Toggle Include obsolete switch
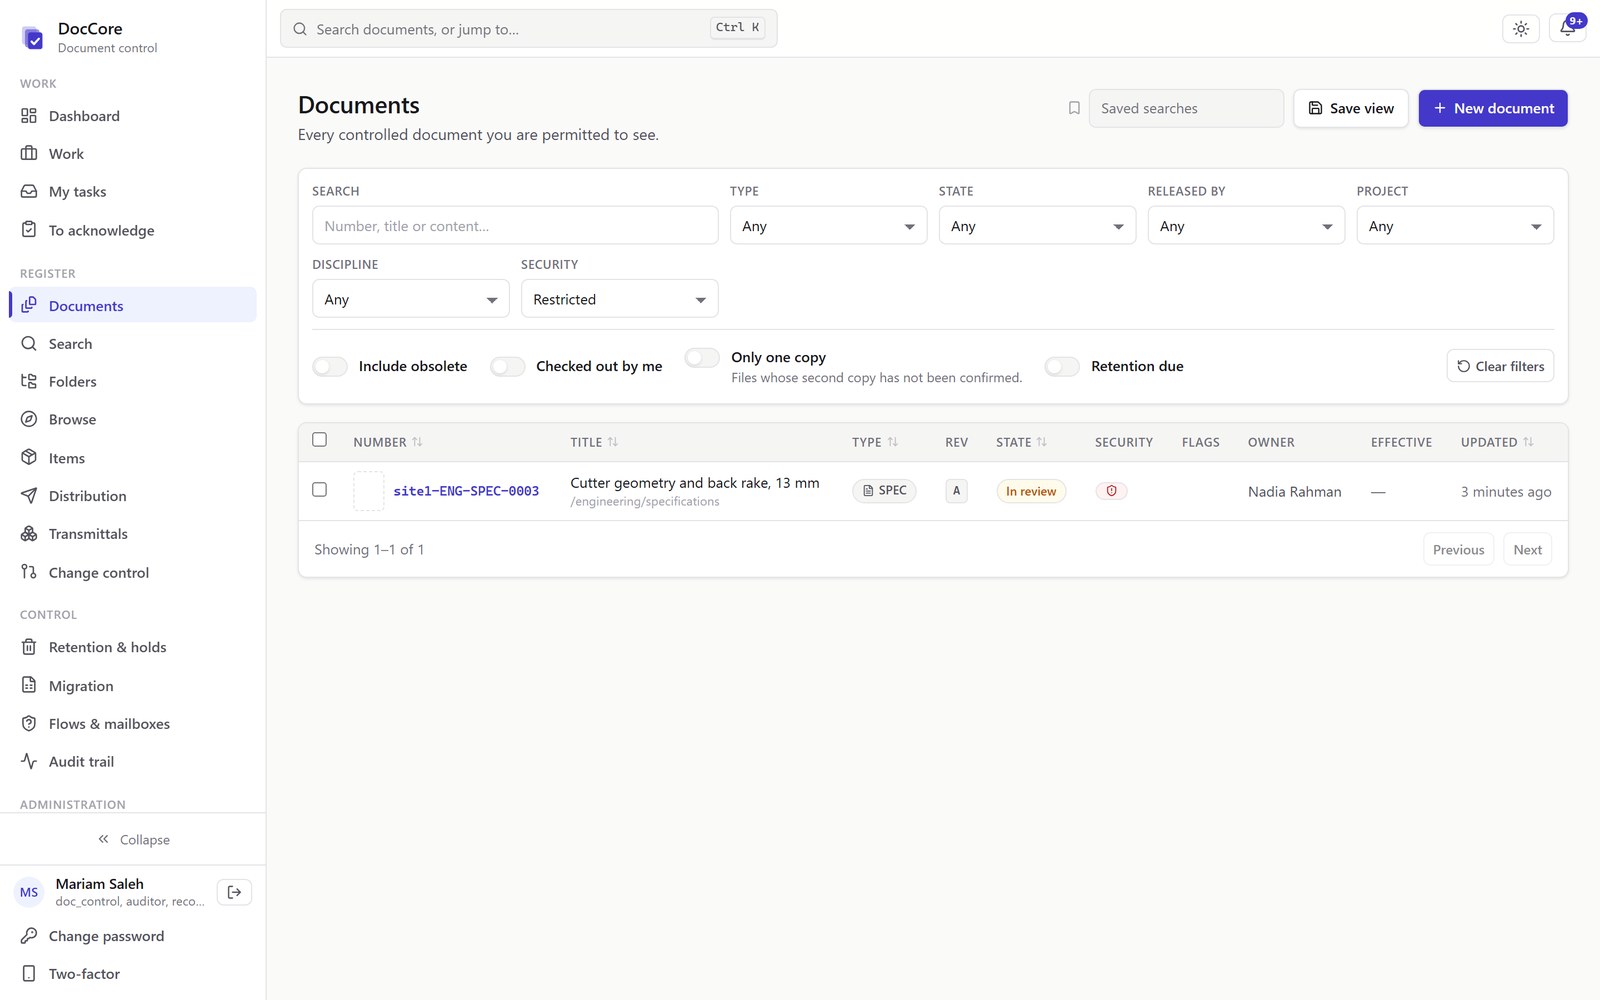The height and width of the screenshot is (1000, 1600). tap(330, 366)
